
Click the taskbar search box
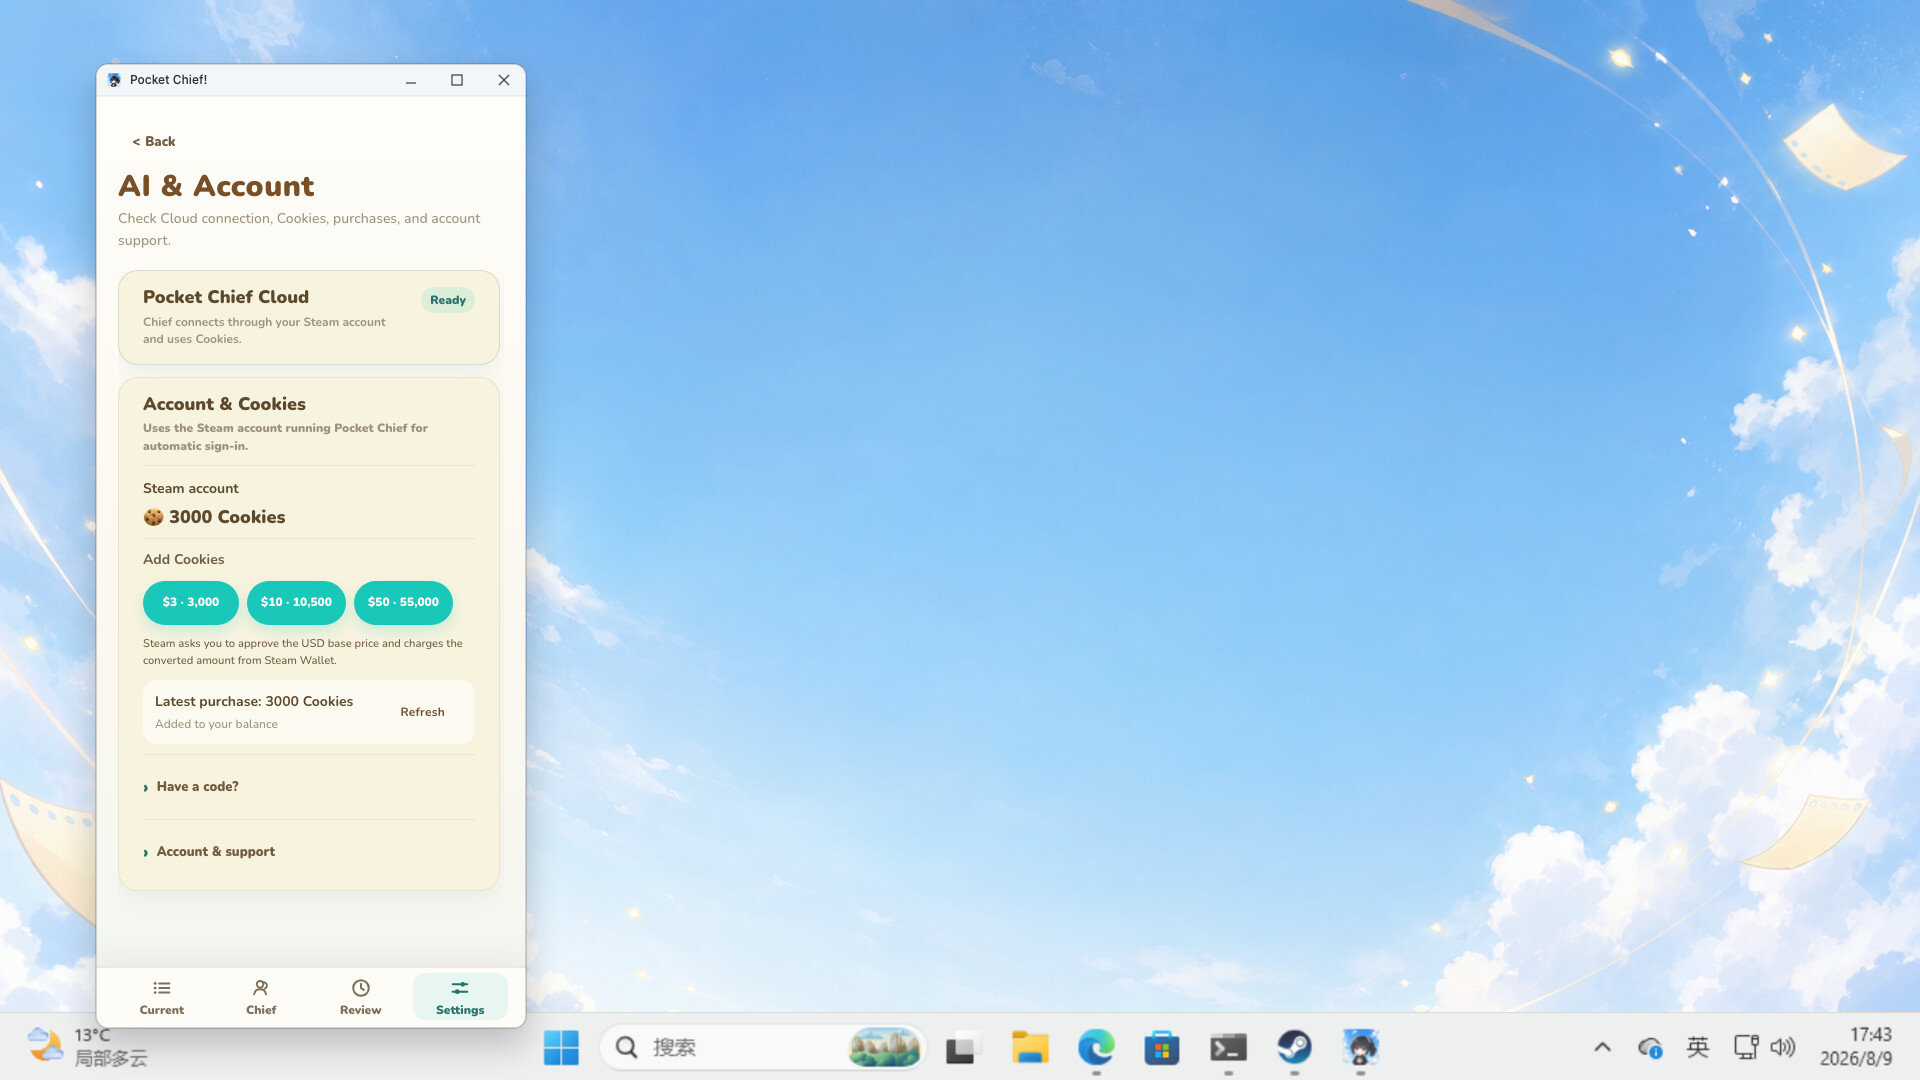[x=763, y=1047]
